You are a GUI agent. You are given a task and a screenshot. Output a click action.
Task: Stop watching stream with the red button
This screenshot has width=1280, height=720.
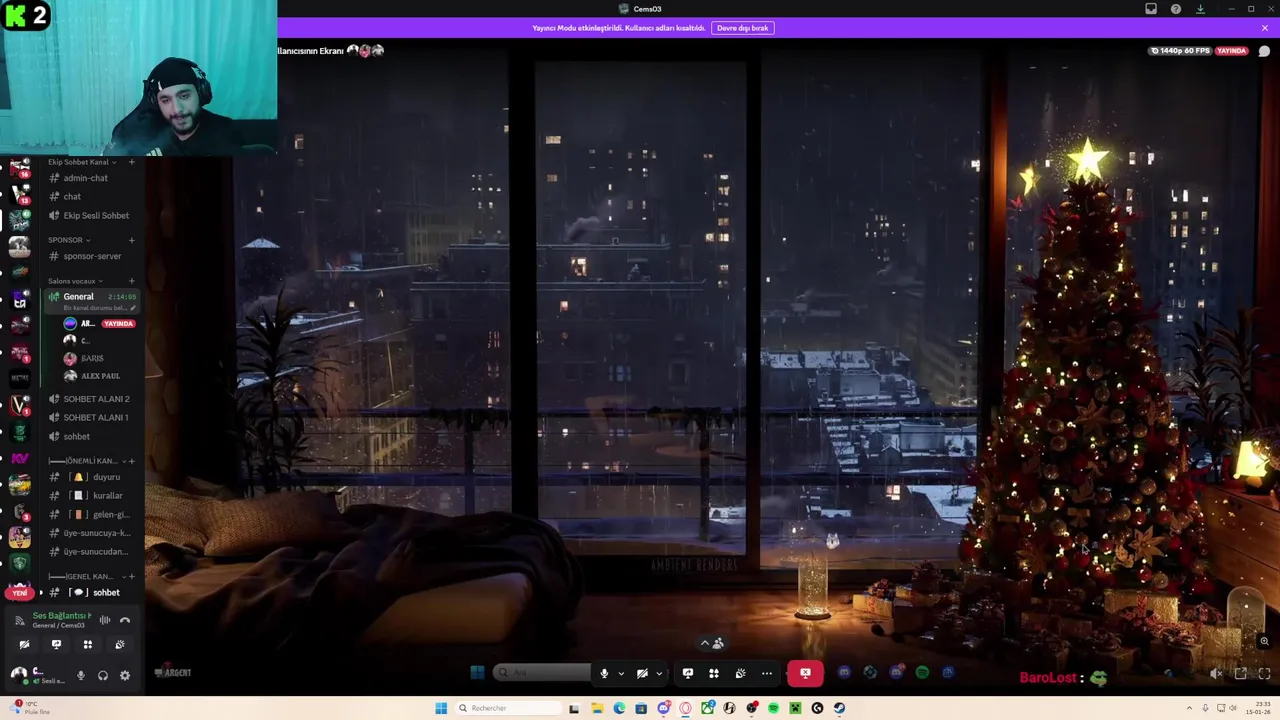(x=805, y=674)
